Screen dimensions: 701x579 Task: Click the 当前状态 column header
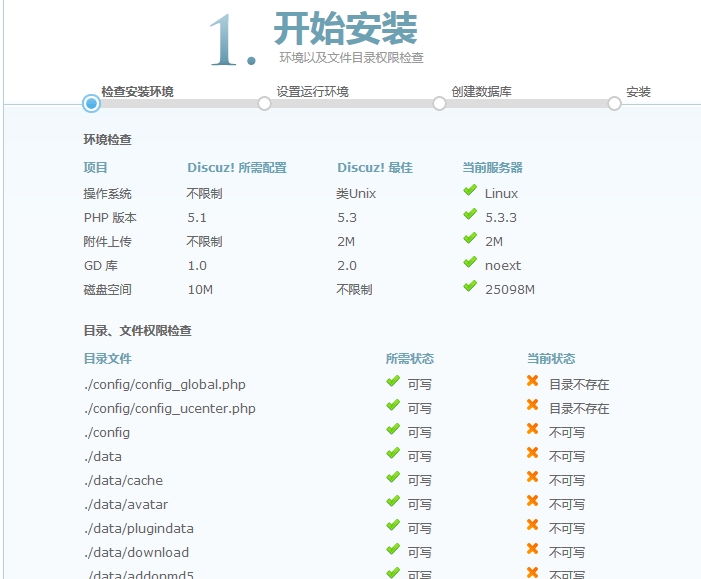click(551, 359)
